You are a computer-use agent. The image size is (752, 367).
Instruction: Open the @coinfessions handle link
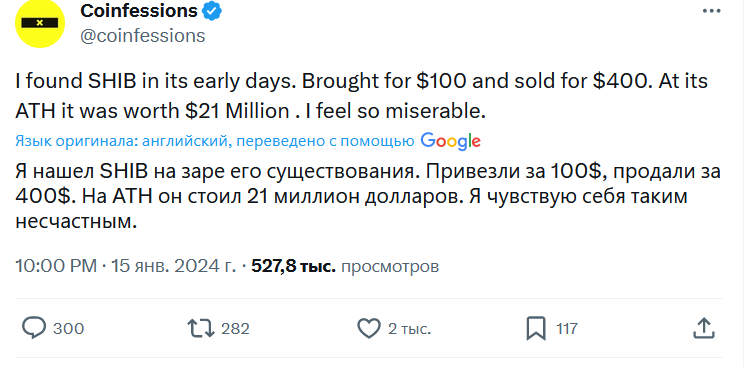click(x=142, y=36)
